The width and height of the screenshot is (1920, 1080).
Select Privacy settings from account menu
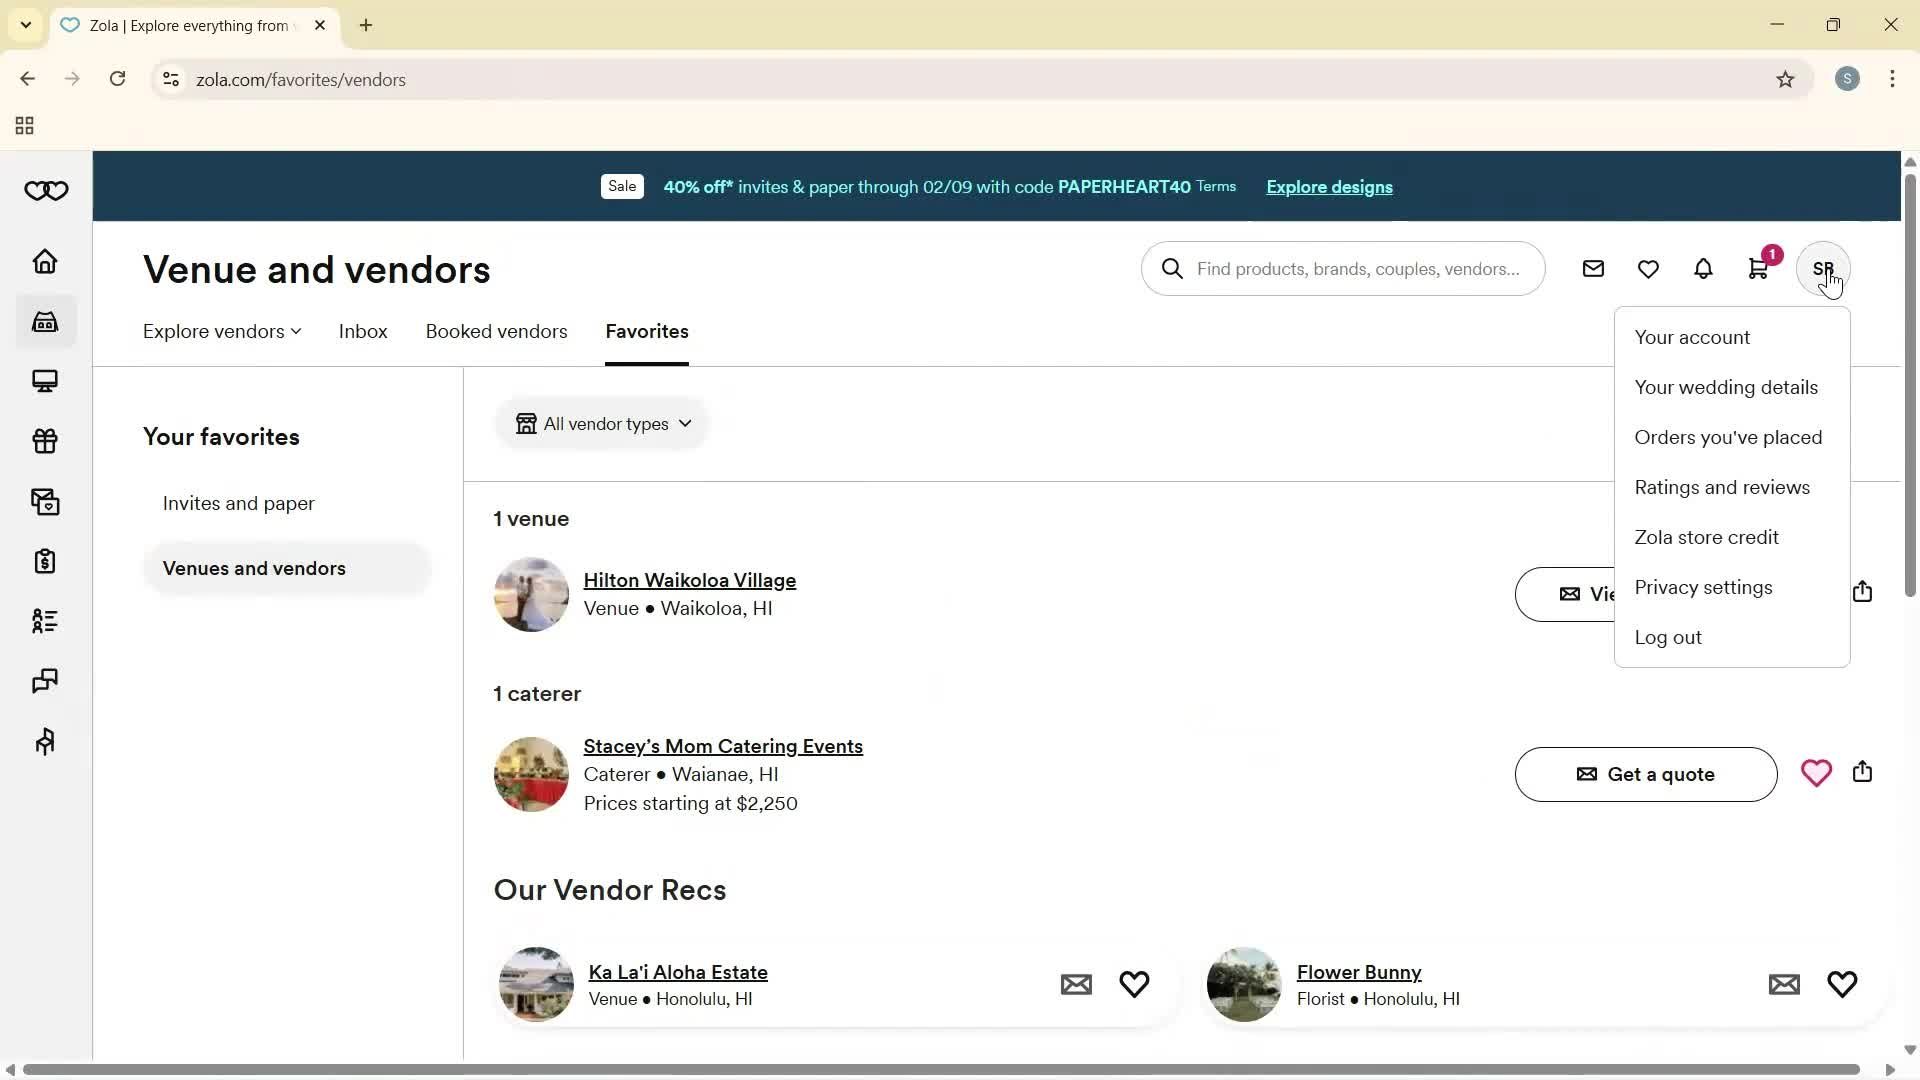click(x=1703, y=587)
